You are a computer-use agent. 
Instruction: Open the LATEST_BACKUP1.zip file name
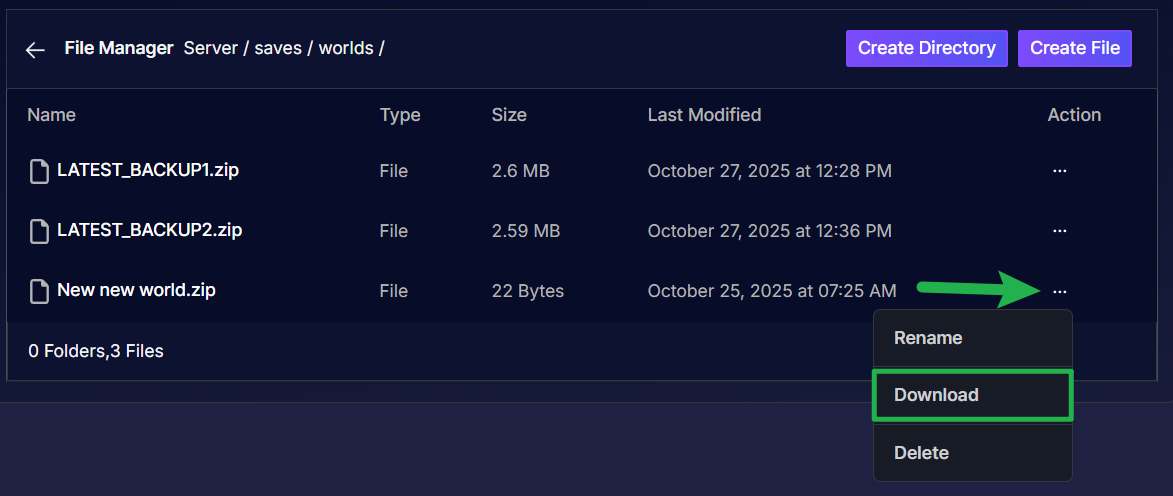(x=148, y=170)
